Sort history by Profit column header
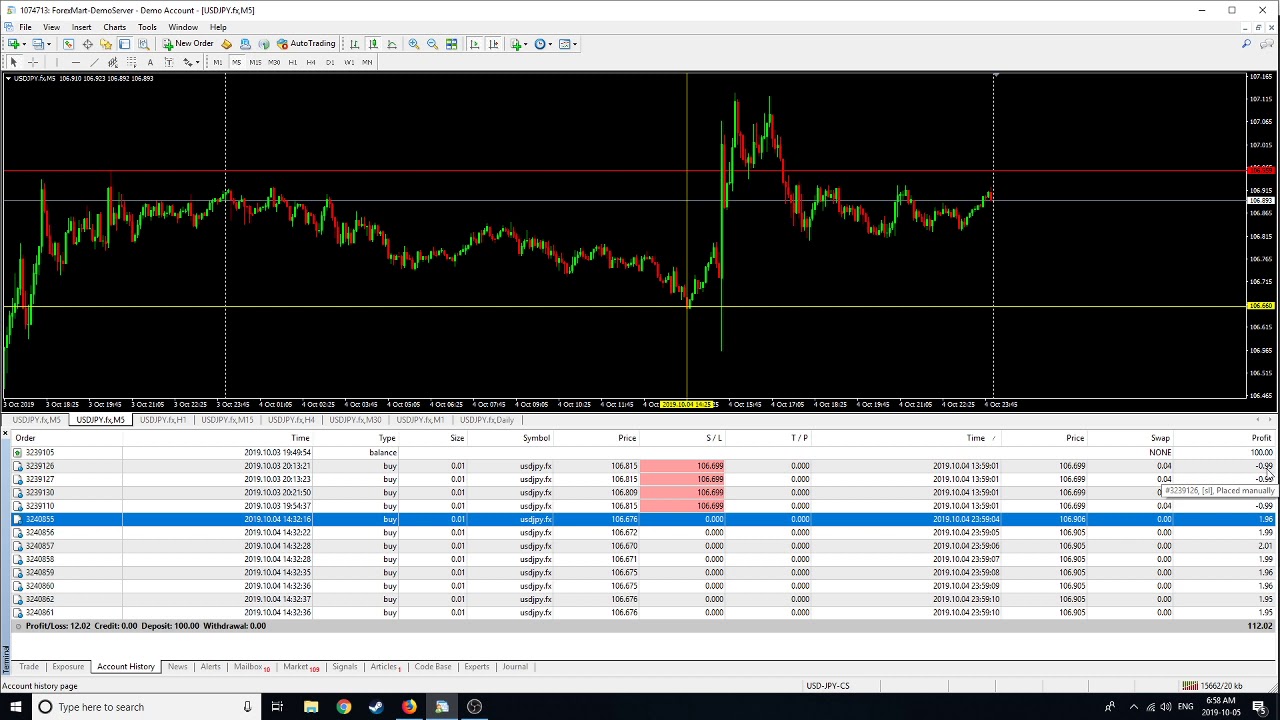This screenshot has height=720, width=1280. (1261, 438)
